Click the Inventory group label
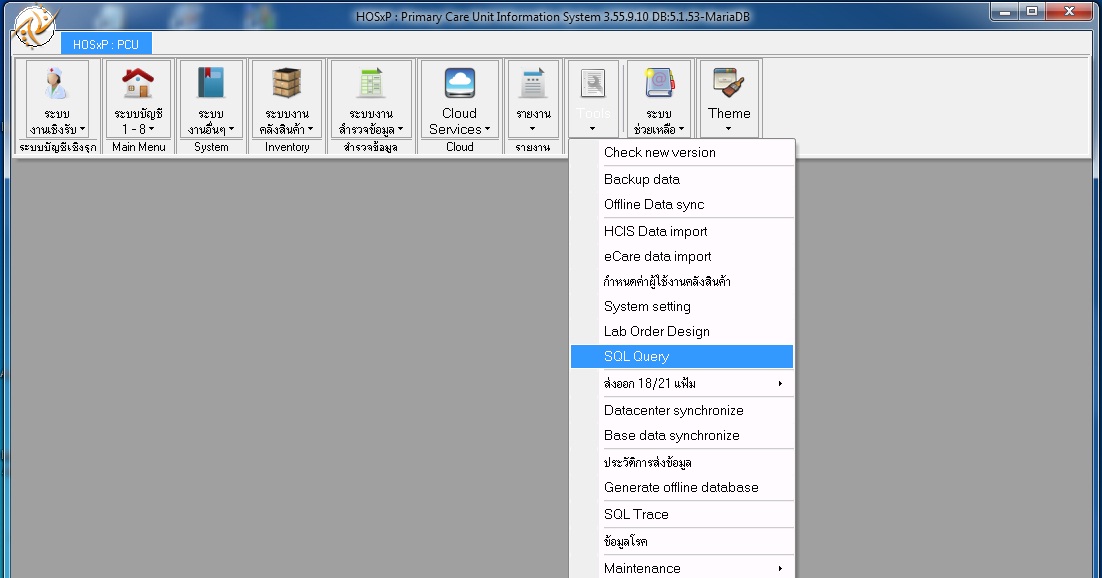The width and height of the screenshot is (1102, 578). [x=287, y=147]
